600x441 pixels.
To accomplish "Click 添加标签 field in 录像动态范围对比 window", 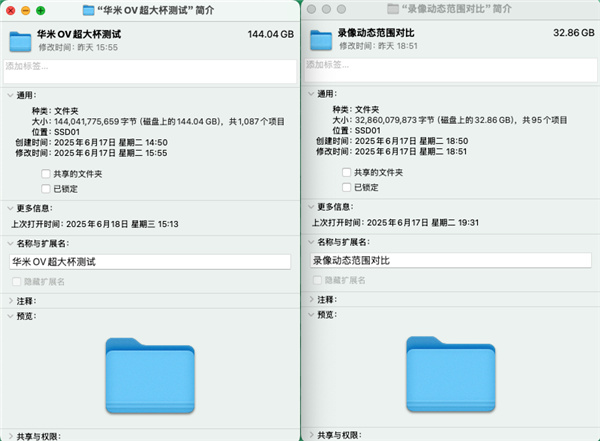I will 451,70.
